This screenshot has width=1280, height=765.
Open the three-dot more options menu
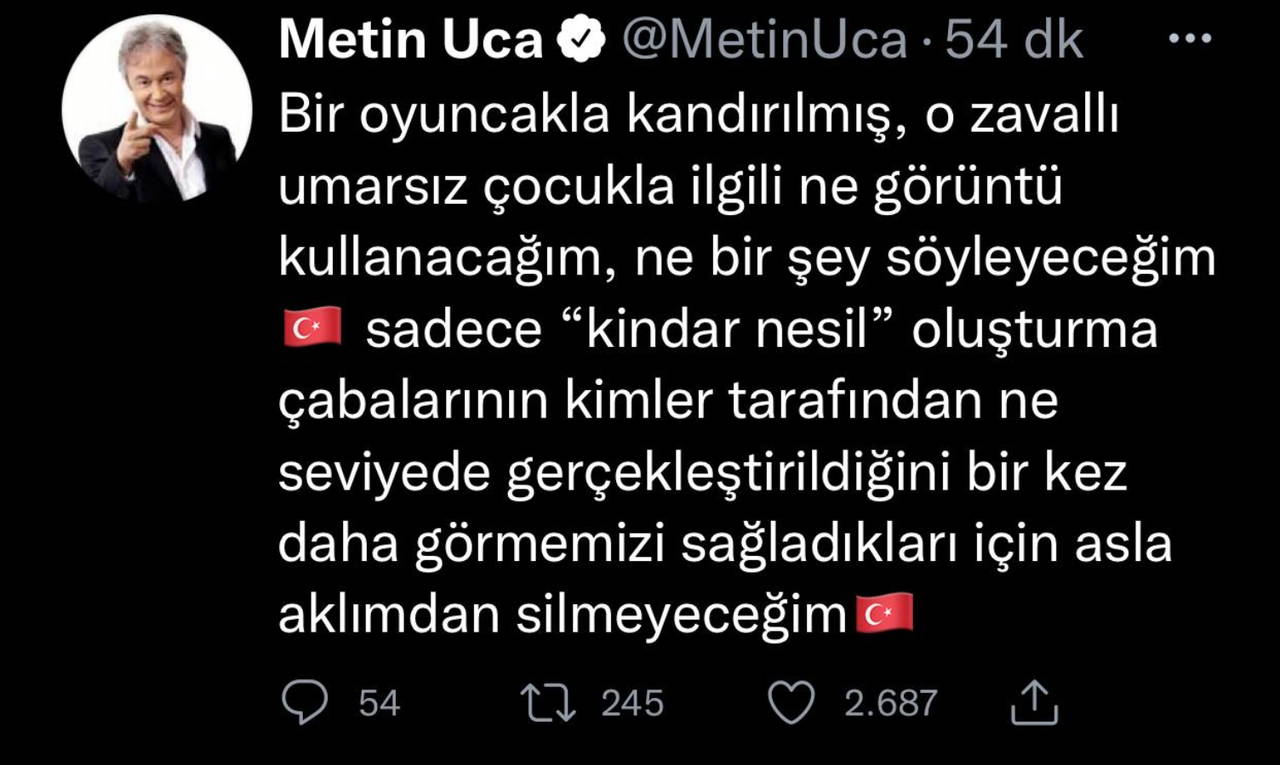click(1189, 39)
